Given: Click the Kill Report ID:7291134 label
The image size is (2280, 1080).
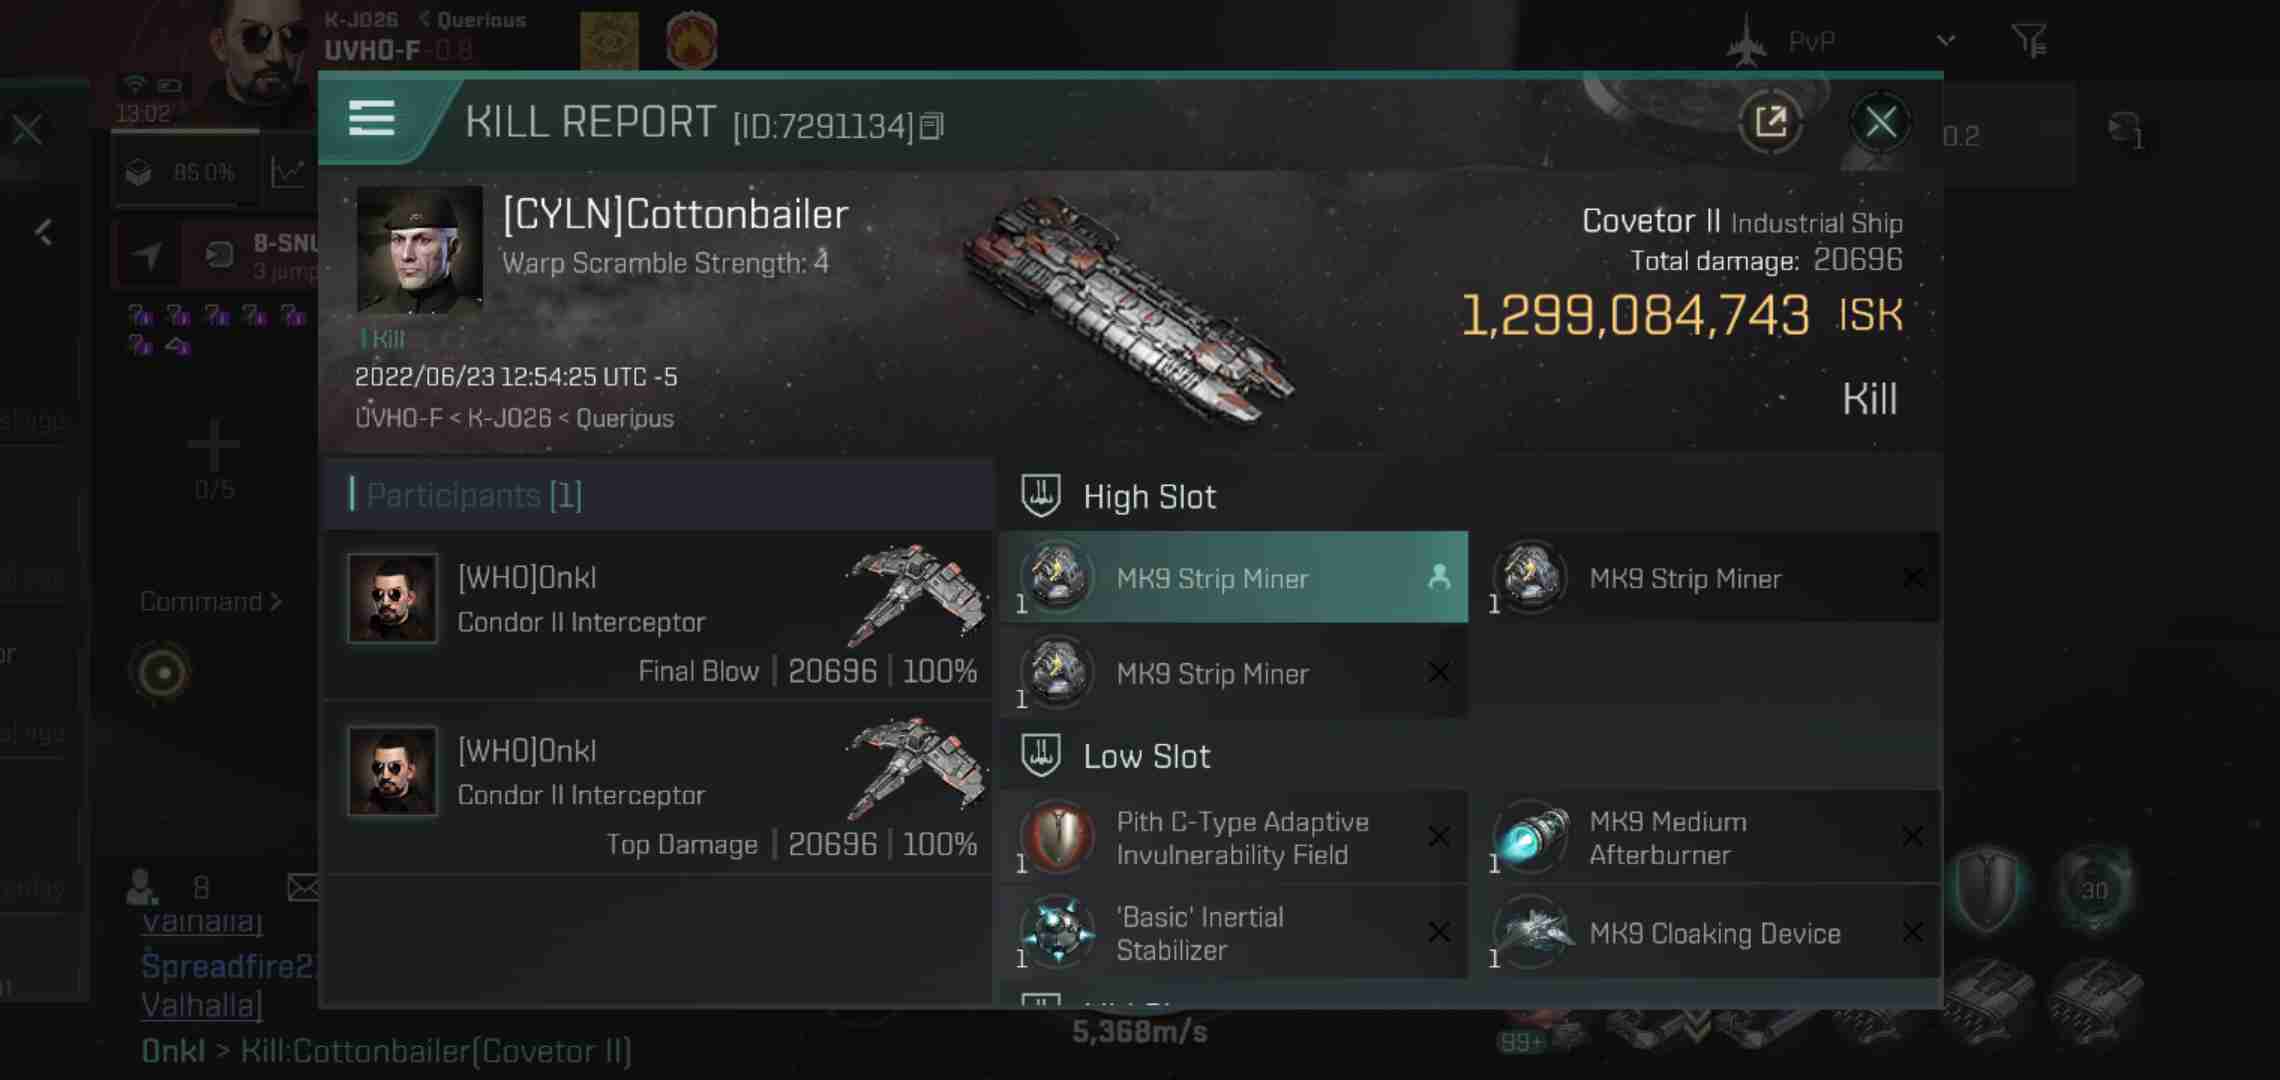Looking at the screenshot, I should point(704,122).
